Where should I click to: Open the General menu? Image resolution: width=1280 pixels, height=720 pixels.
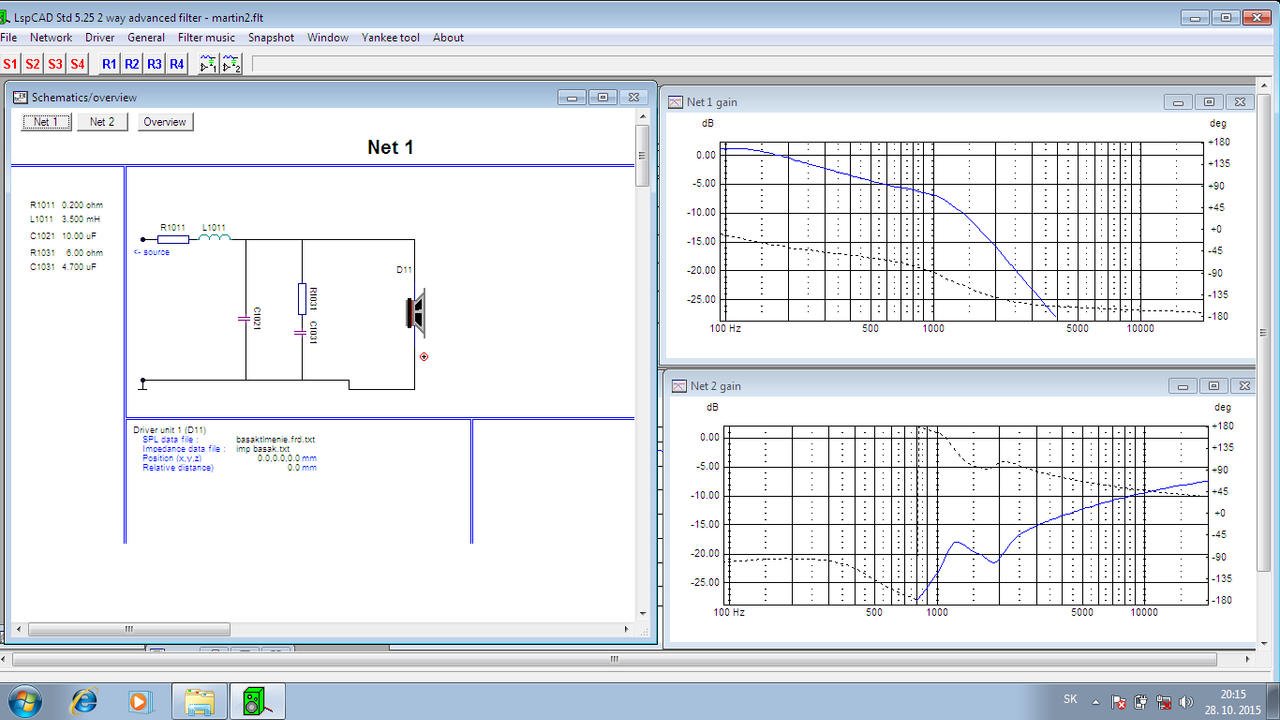(146, 37)
